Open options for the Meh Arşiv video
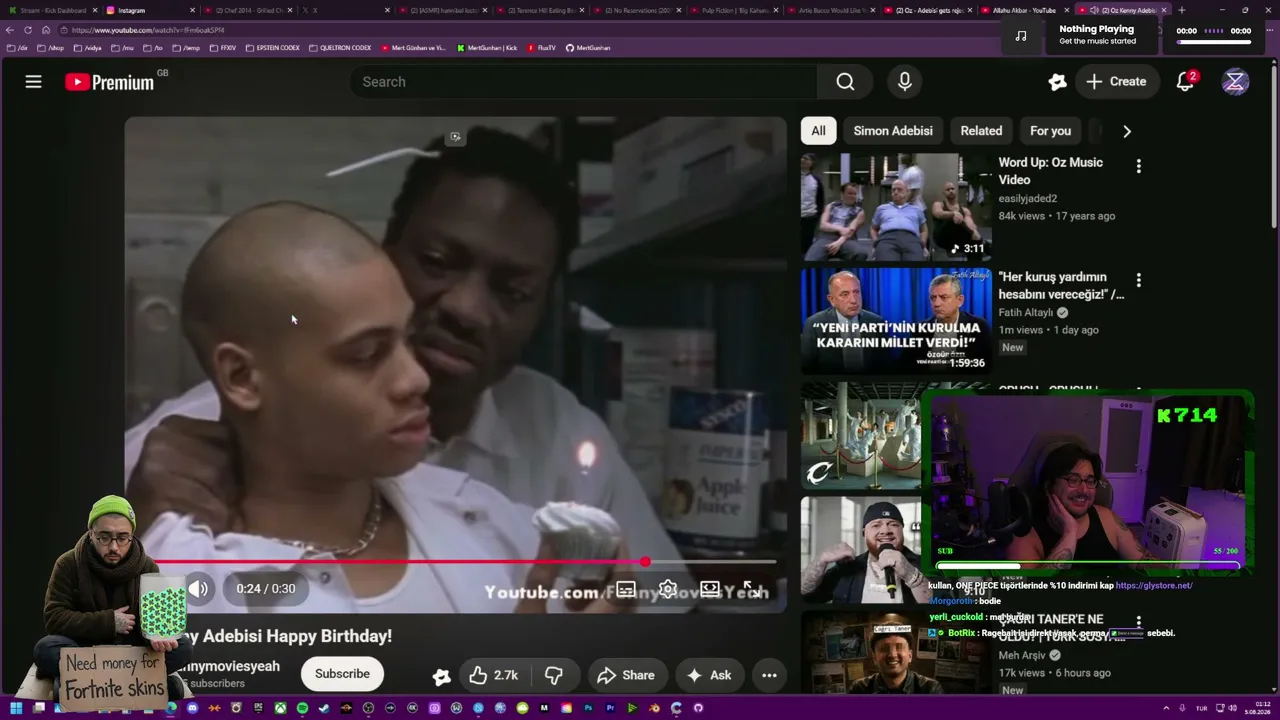 tap(1138, 622)
